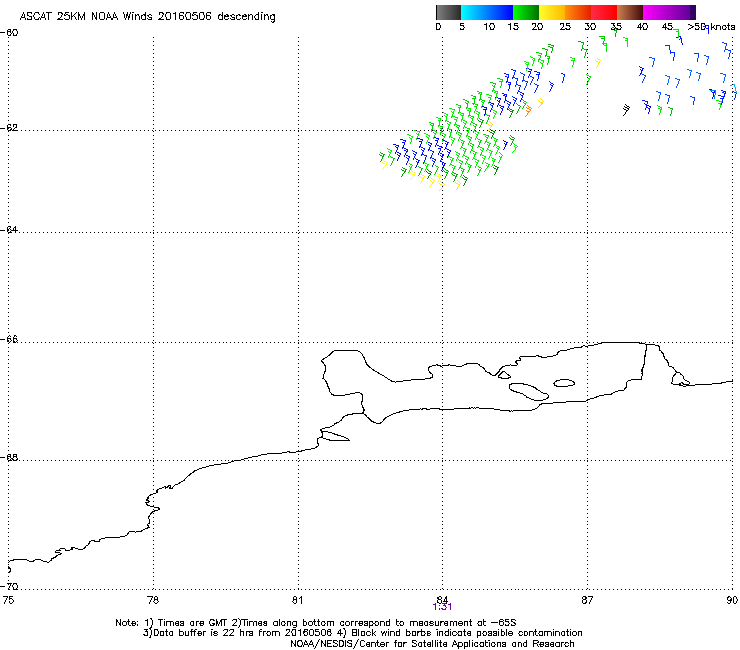Click the red 30-35 knots color segment

(x=604, y=12)
